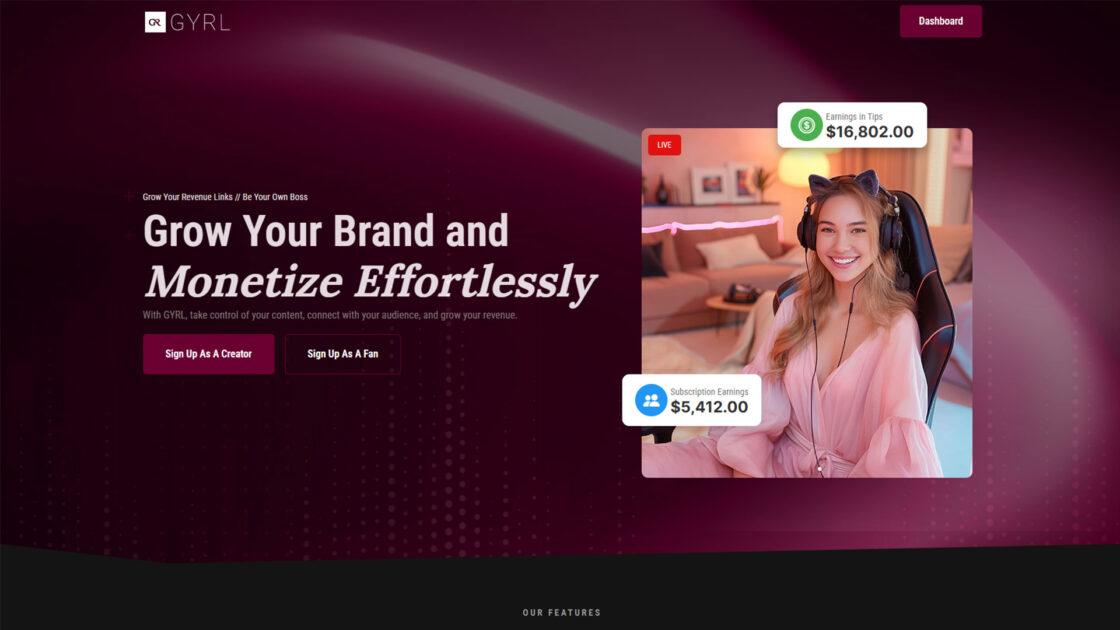
Task: Click the Grow Your Revenue Links tagline
Action: (225, 197)
